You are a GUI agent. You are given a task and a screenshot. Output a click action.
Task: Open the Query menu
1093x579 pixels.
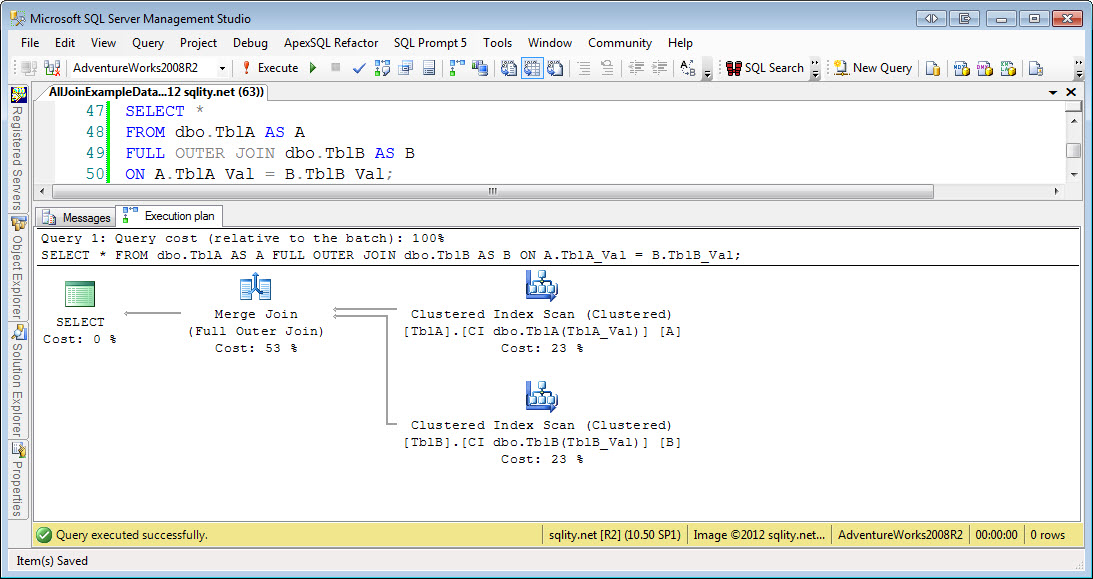pos(148,43)
